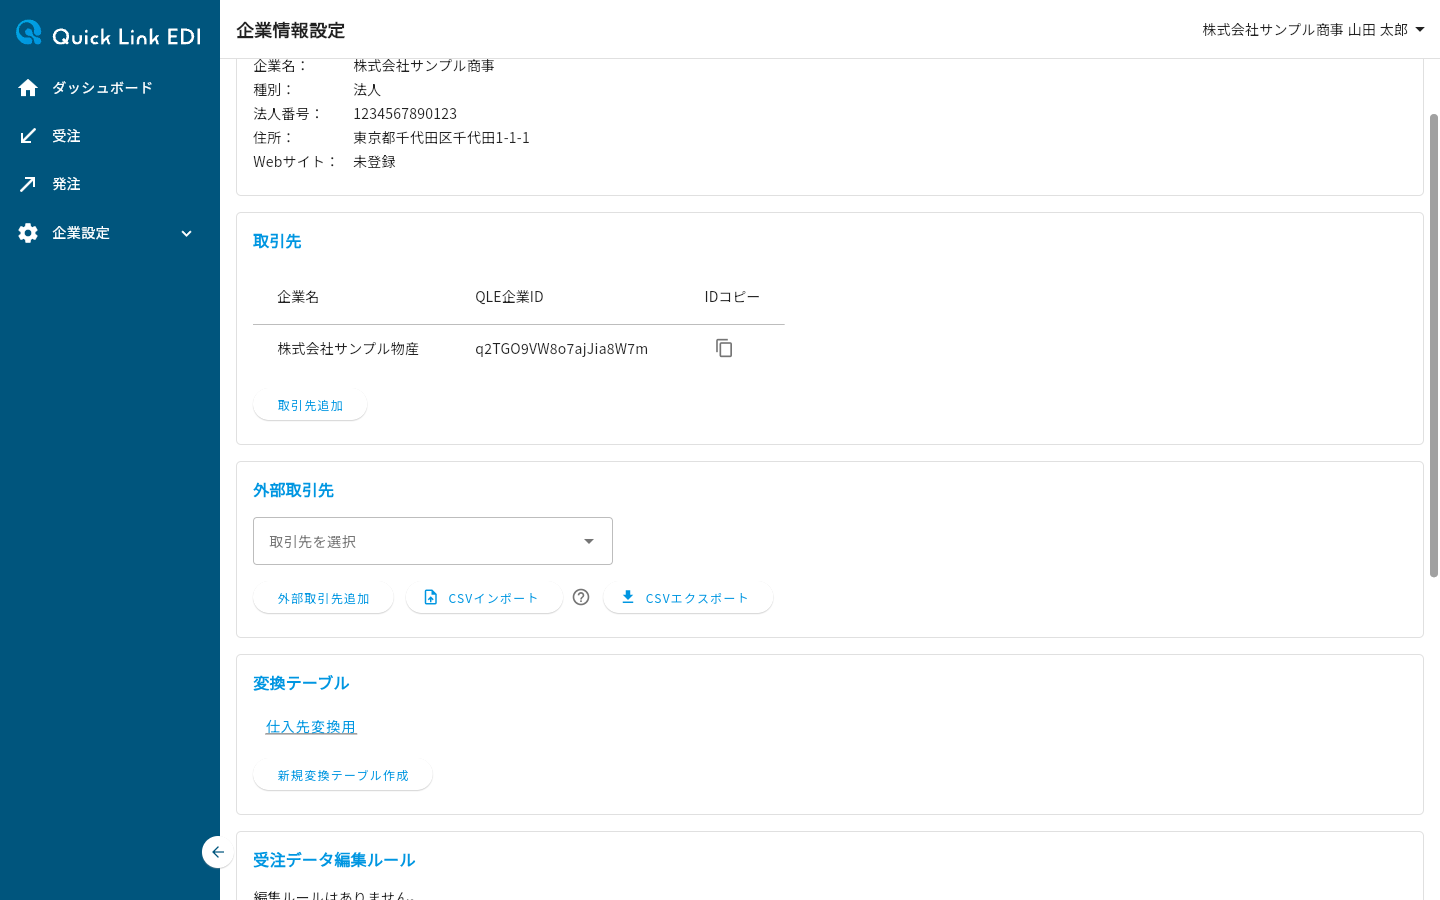
Task: Click the 外部取引先追加 button
Action: pyautogui.click(x=323, y=598)
